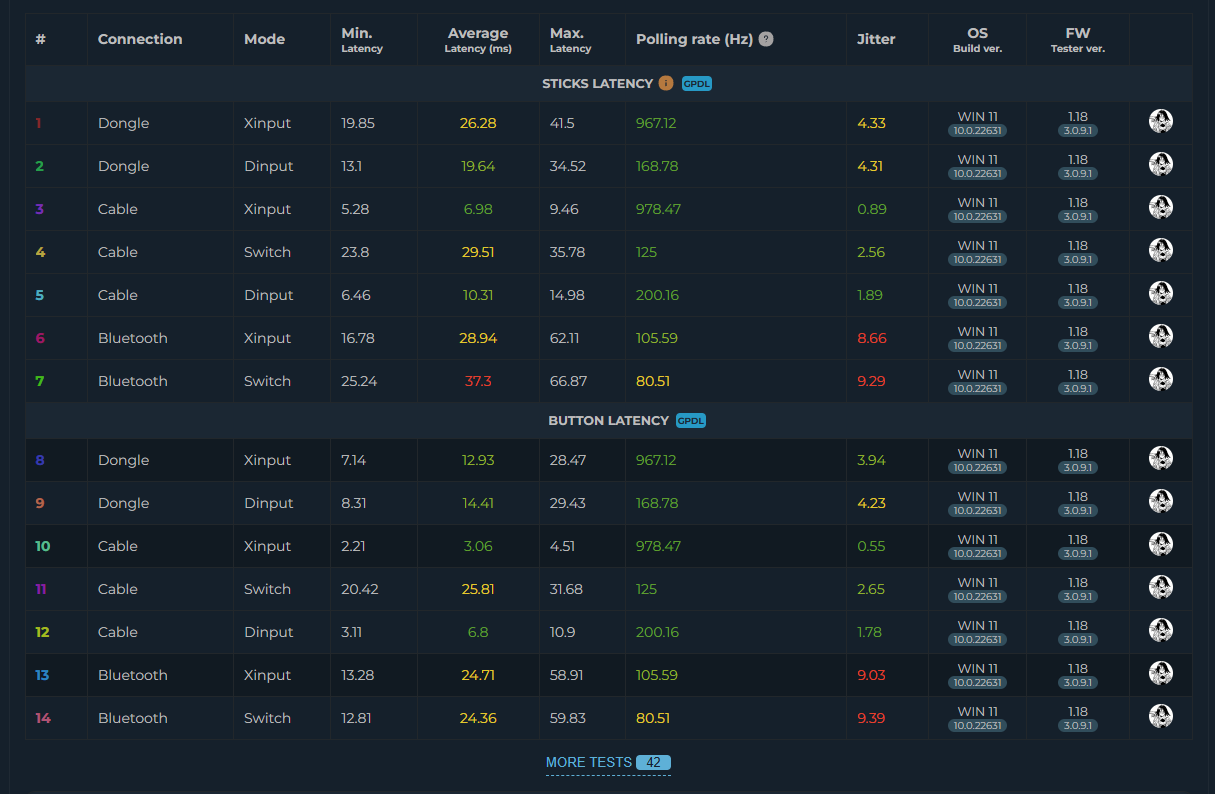Open tester avatar in row 6

1161,337
